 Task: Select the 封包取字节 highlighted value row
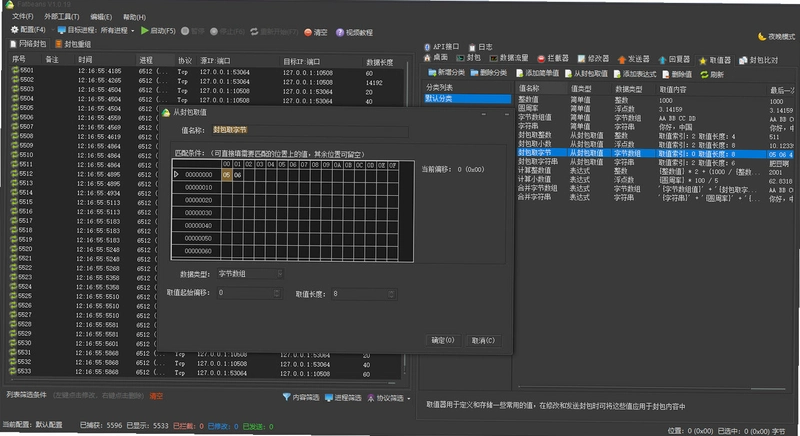pyautogui.click(x=656, y=153)
